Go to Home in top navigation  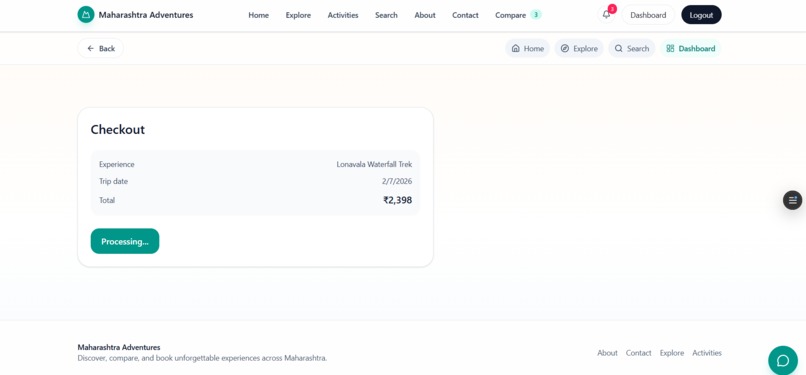click(x=259, y=15)
